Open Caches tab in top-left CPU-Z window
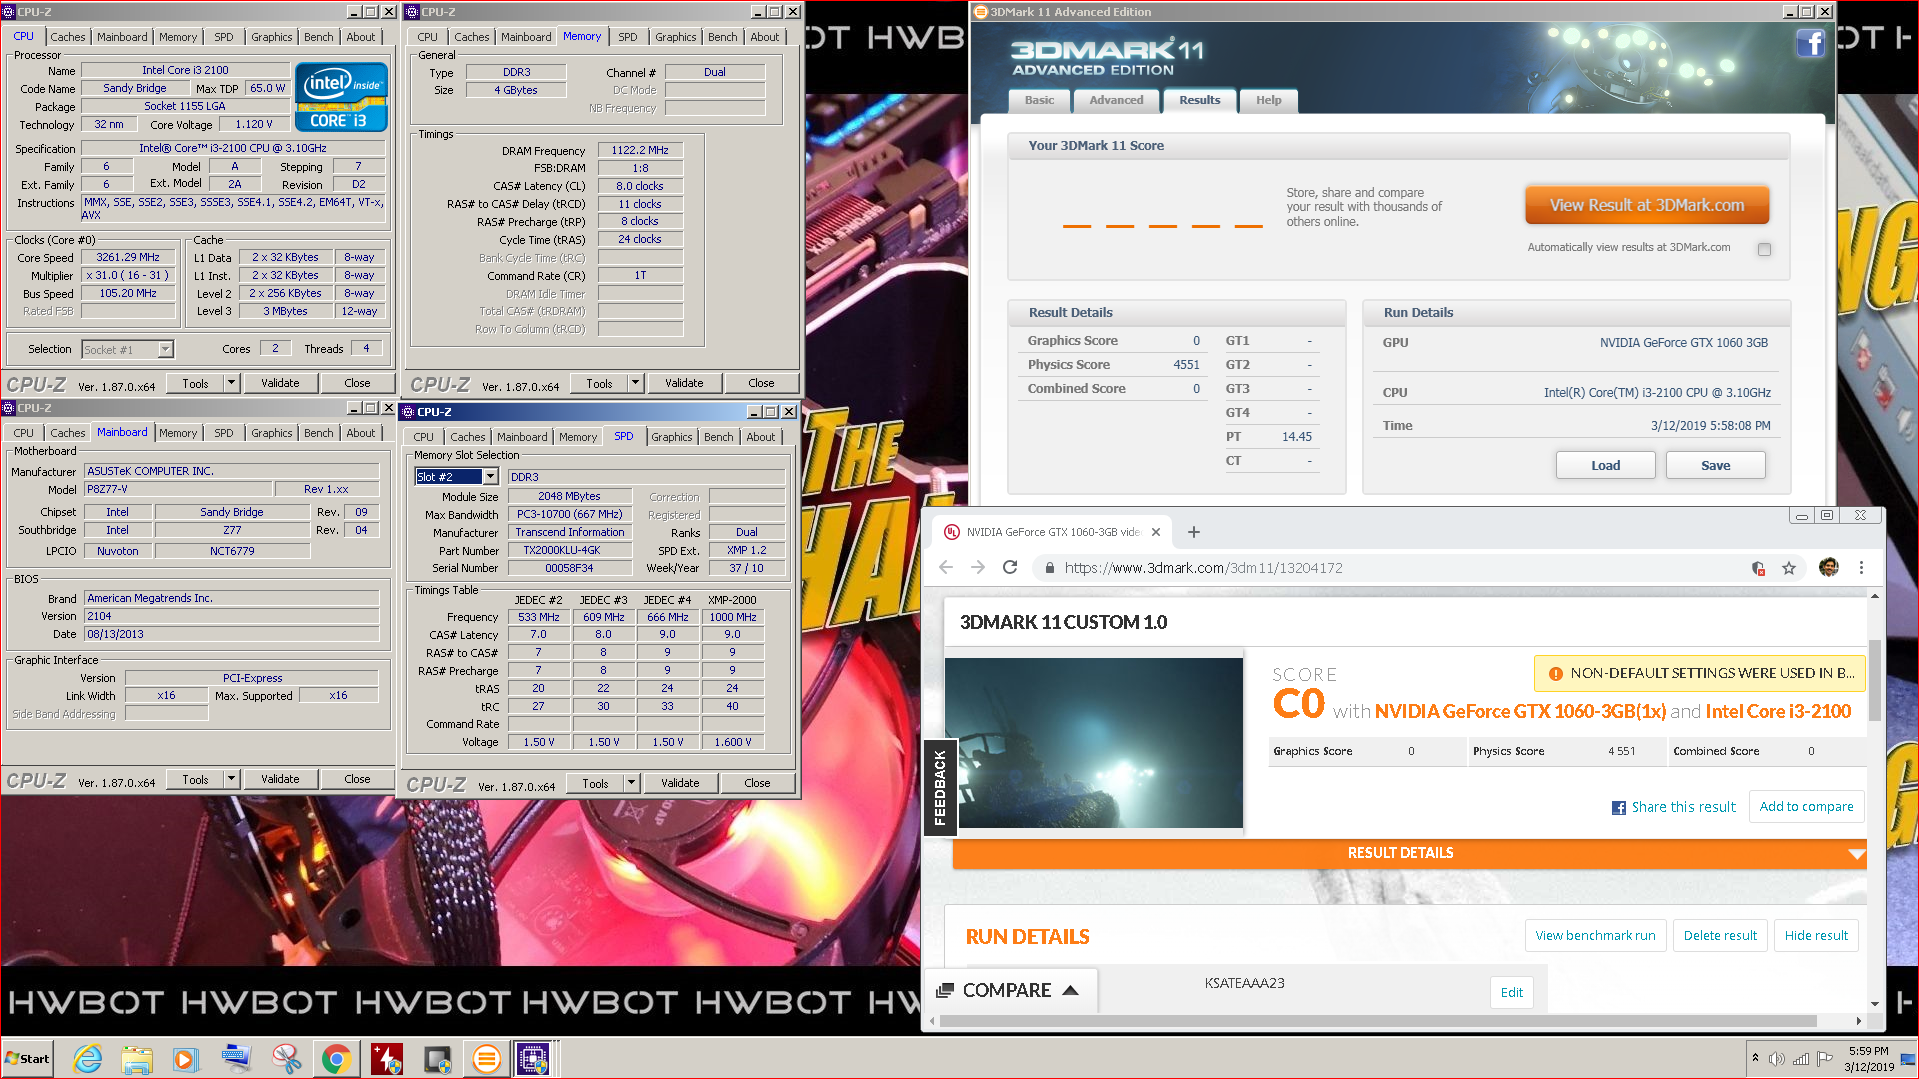 [x=68, y=37]
